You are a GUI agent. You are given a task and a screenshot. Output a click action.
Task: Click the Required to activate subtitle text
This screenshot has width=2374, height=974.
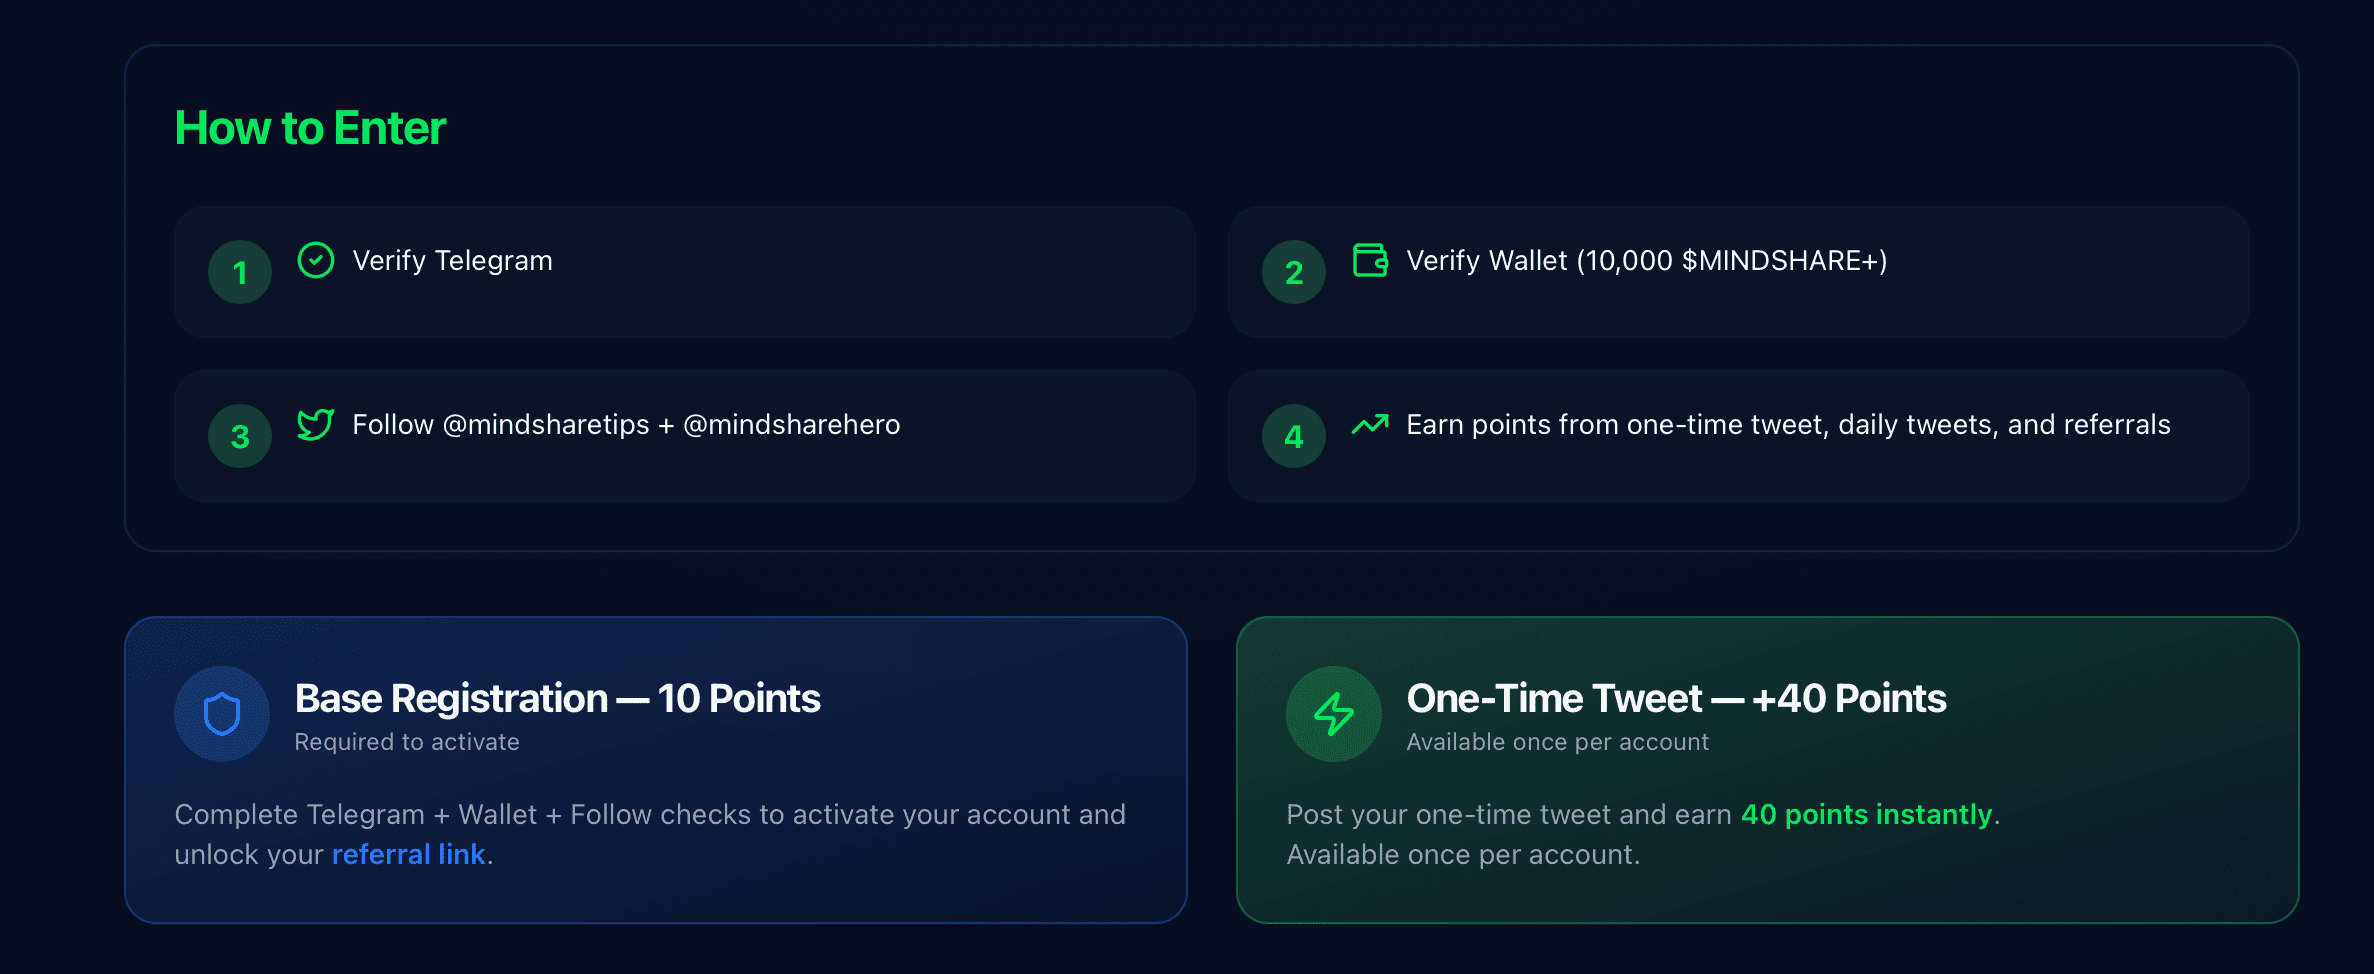coord(407,741)
